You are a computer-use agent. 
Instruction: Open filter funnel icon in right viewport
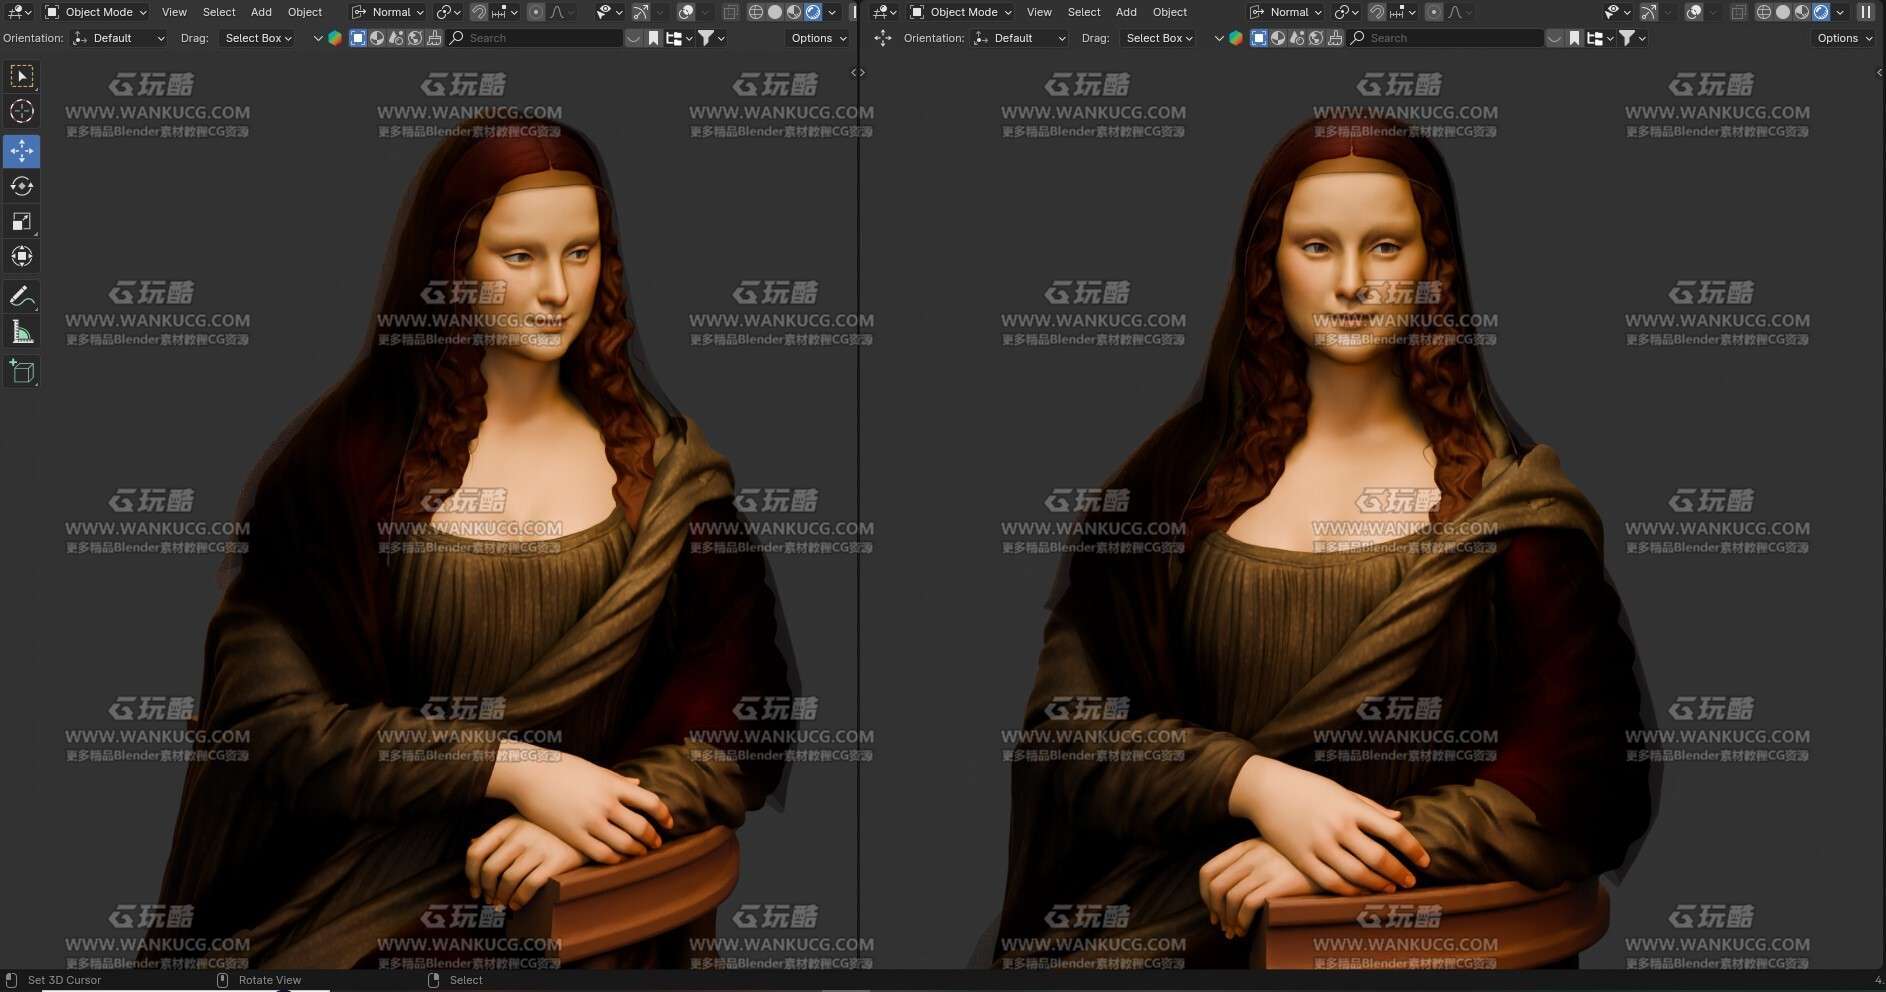(1632, 38)
